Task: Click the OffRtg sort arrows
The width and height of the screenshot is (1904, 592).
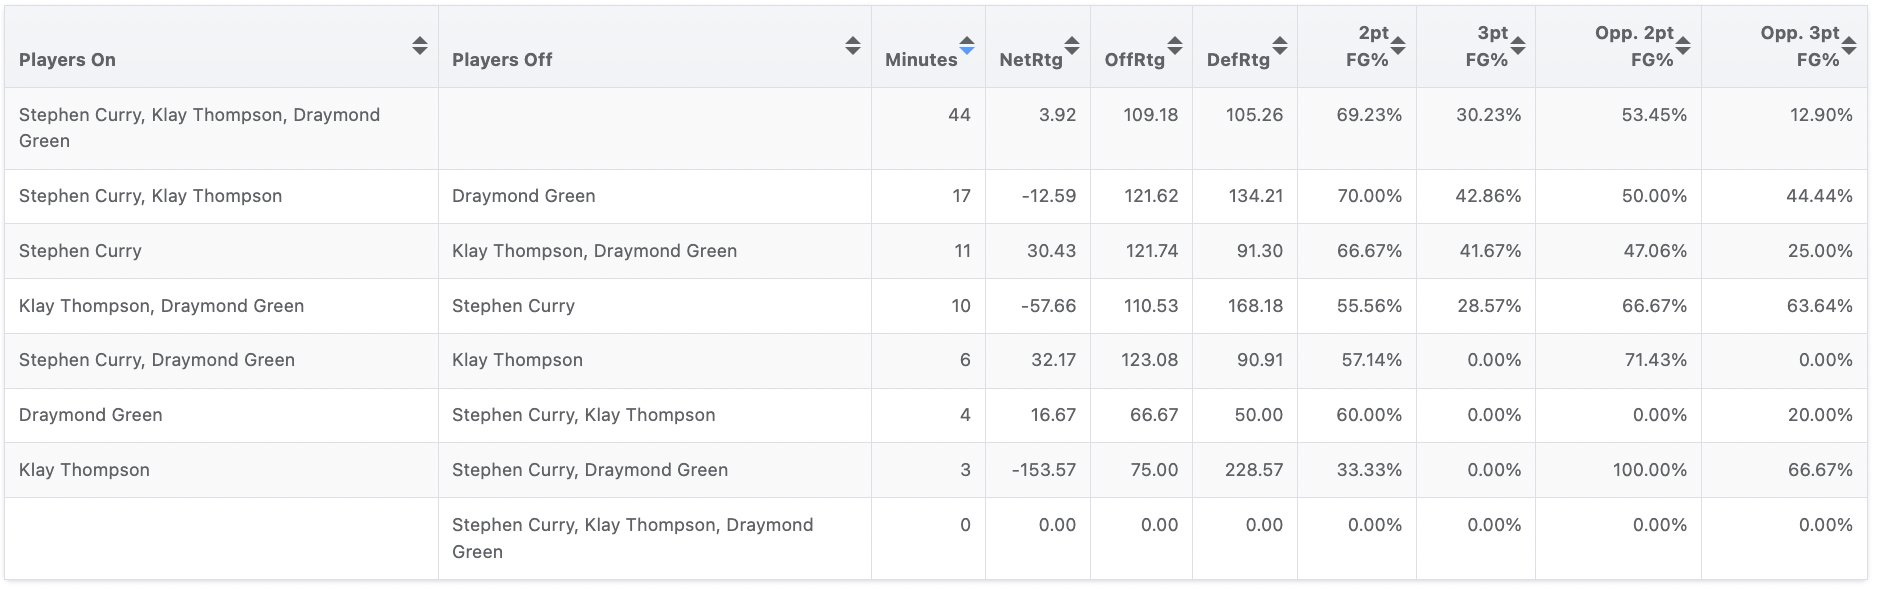Action: click(1175, 46)
